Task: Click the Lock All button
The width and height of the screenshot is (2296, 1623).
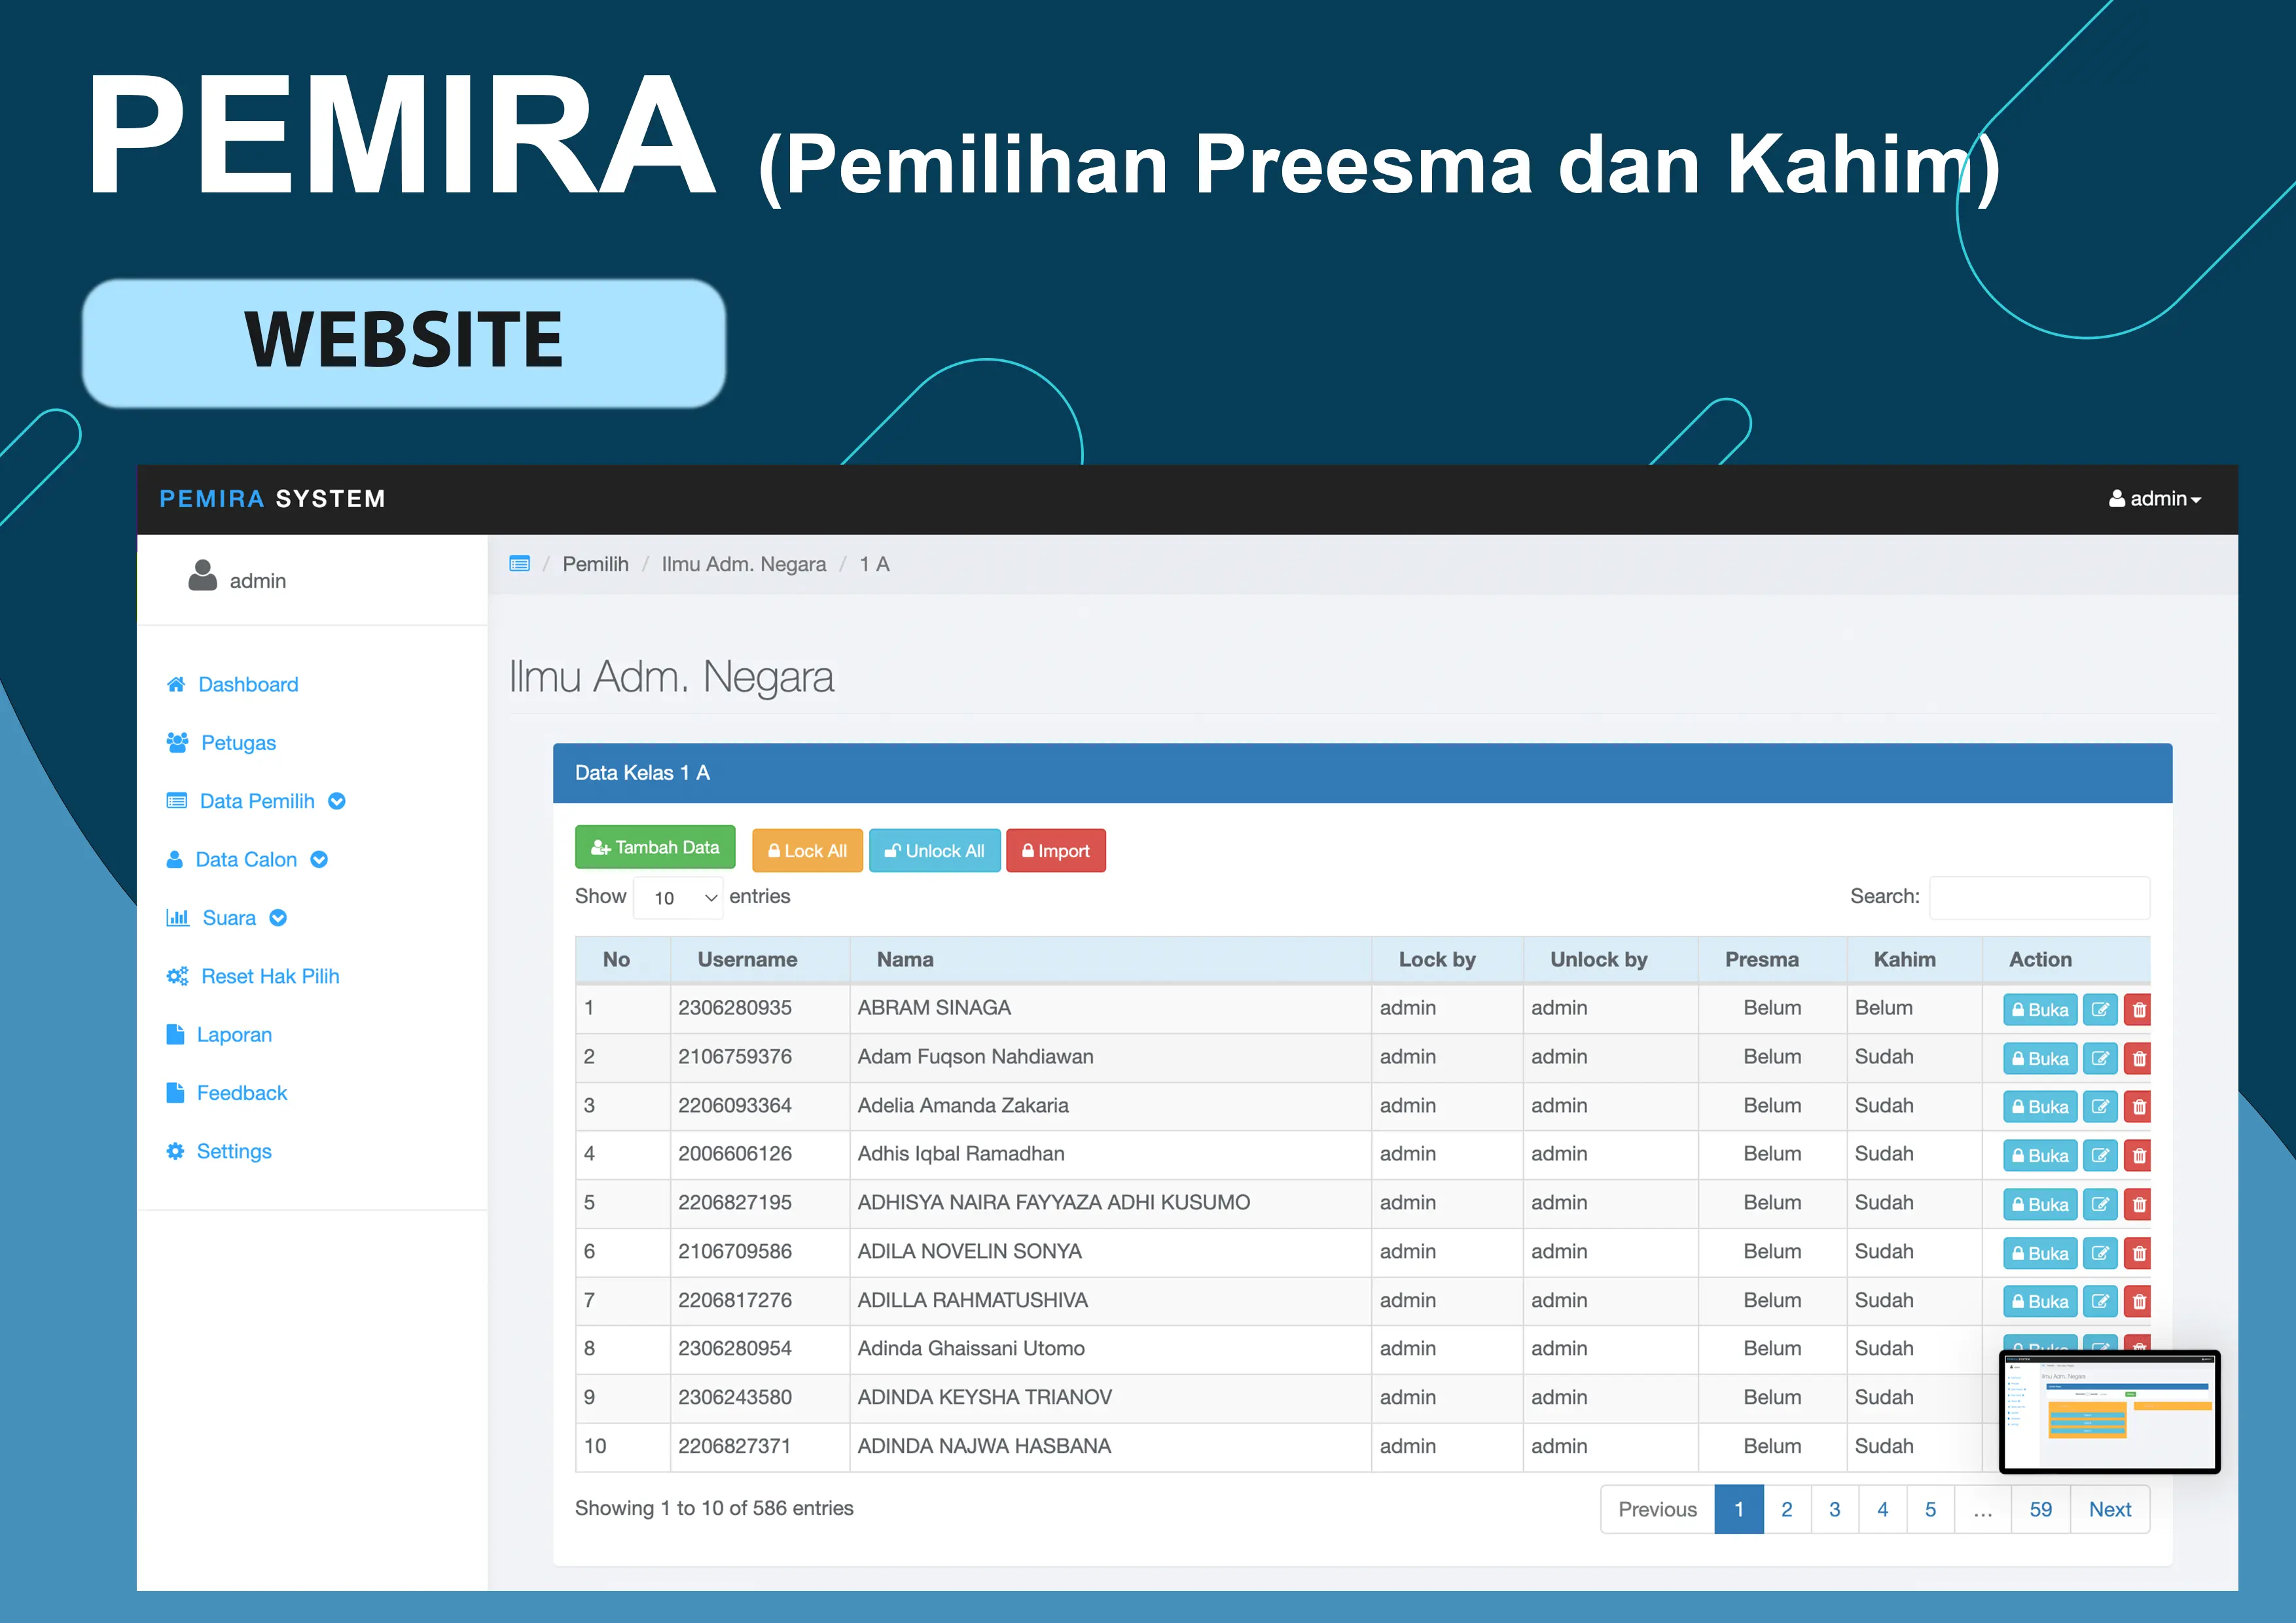Action: 807,851
